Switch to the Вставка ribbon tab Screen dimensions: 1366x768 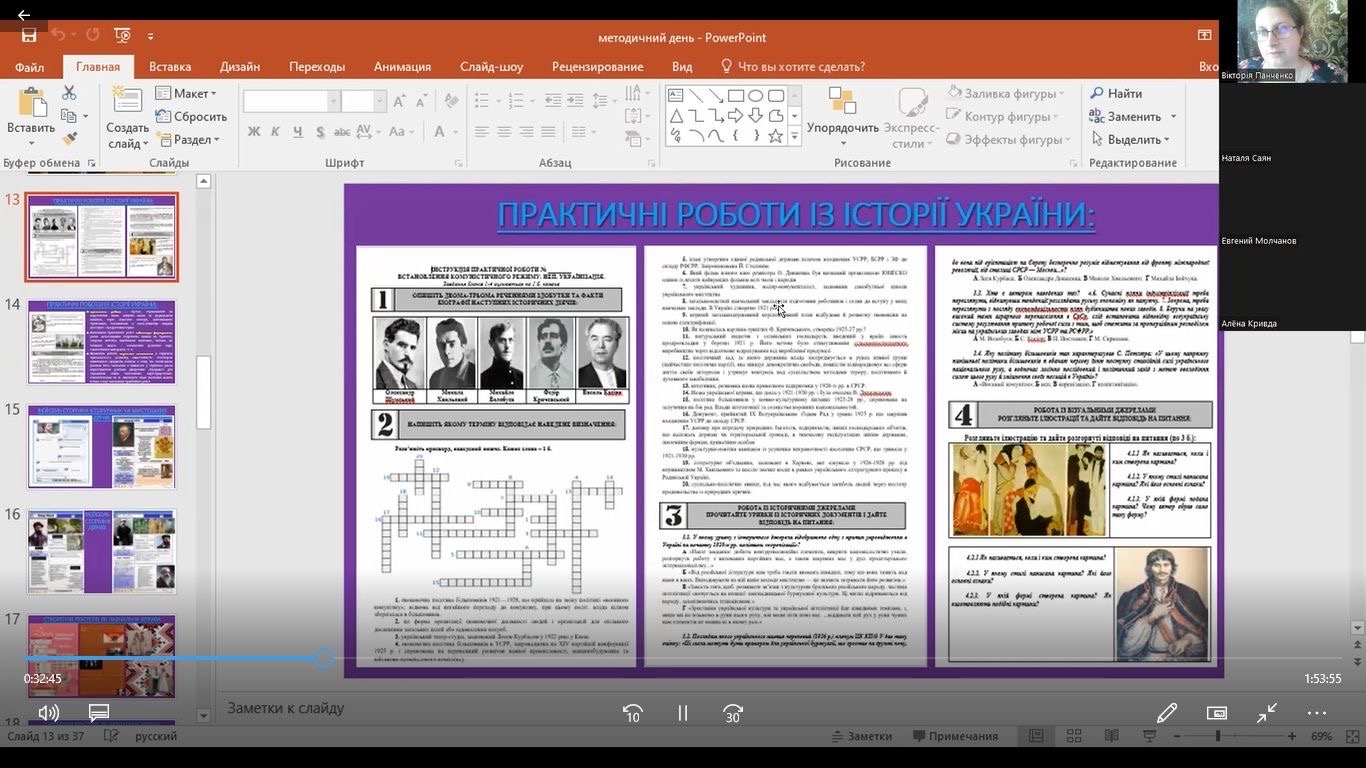click(170, 67)
